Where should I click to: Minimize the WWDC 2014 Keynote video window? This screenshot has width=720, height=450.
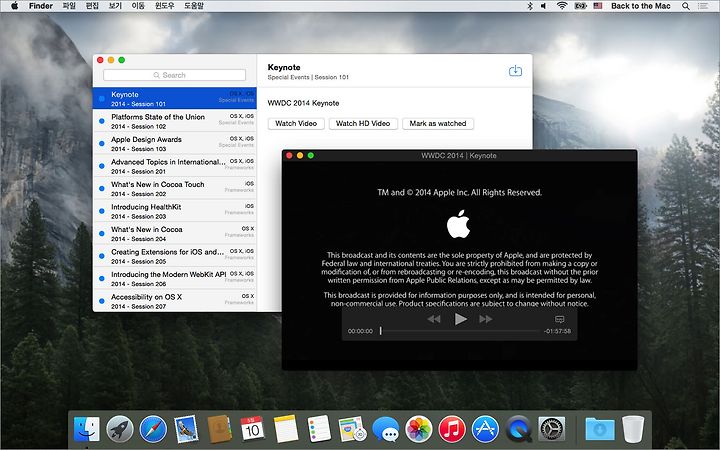[x=300, y=156]
